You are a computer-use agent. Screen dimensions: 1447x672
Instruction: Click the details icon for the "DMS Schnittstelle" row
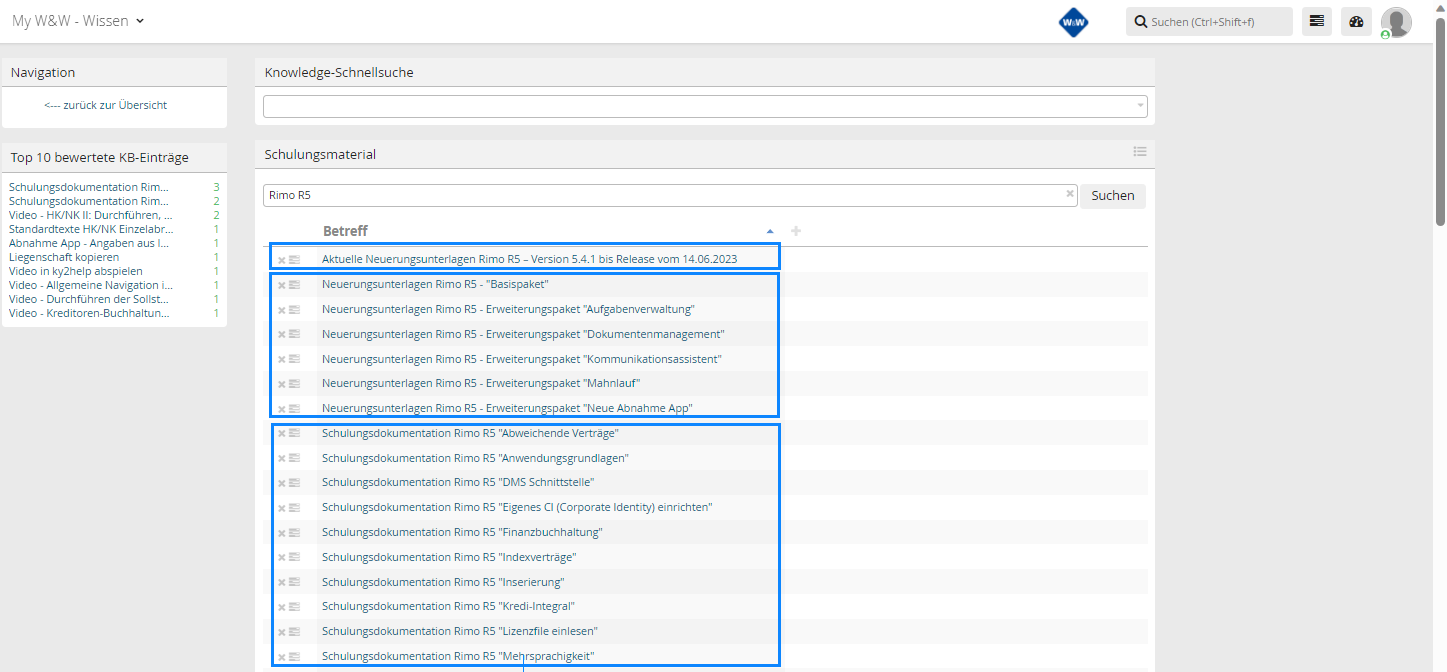pyautogui.click(x=295, y=483)
